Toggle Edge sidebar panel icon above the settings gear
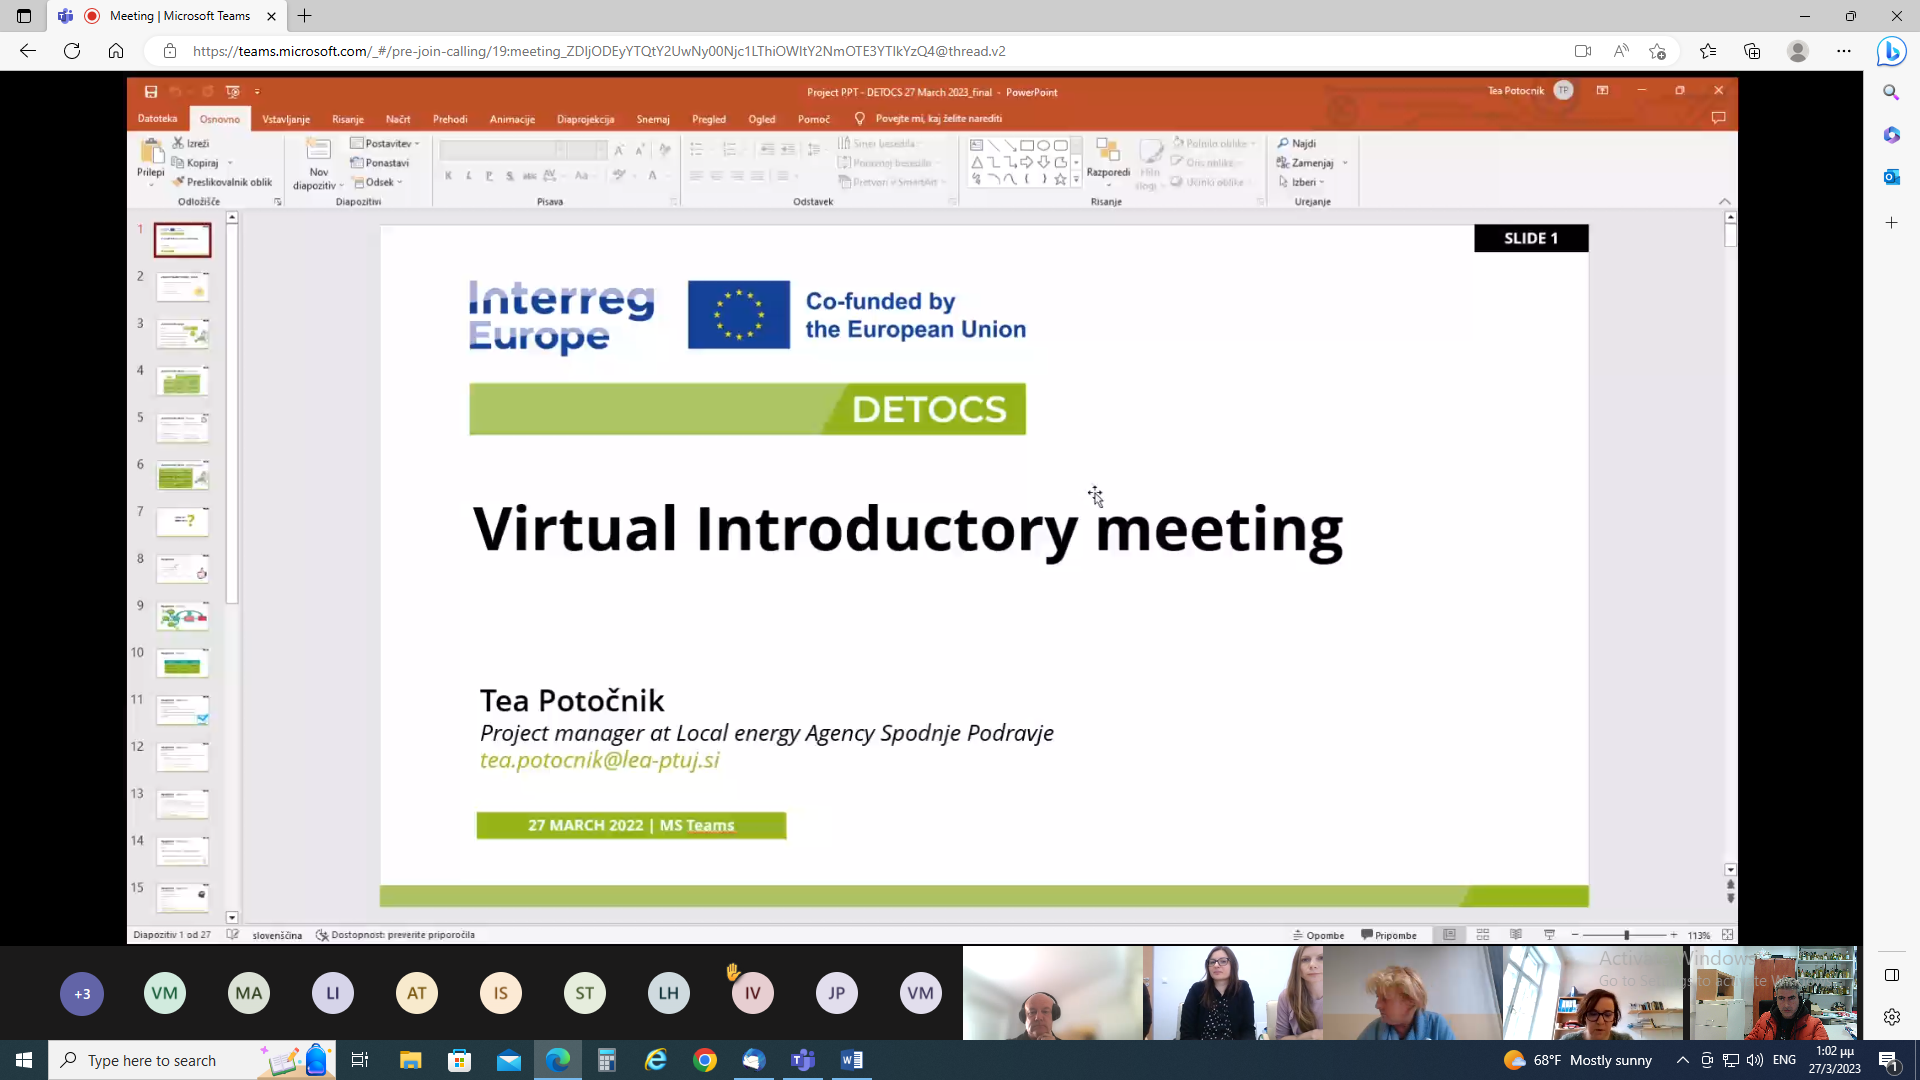Image resolution: width=1920 pixels, height=1080 pixels. (1891, 975)
